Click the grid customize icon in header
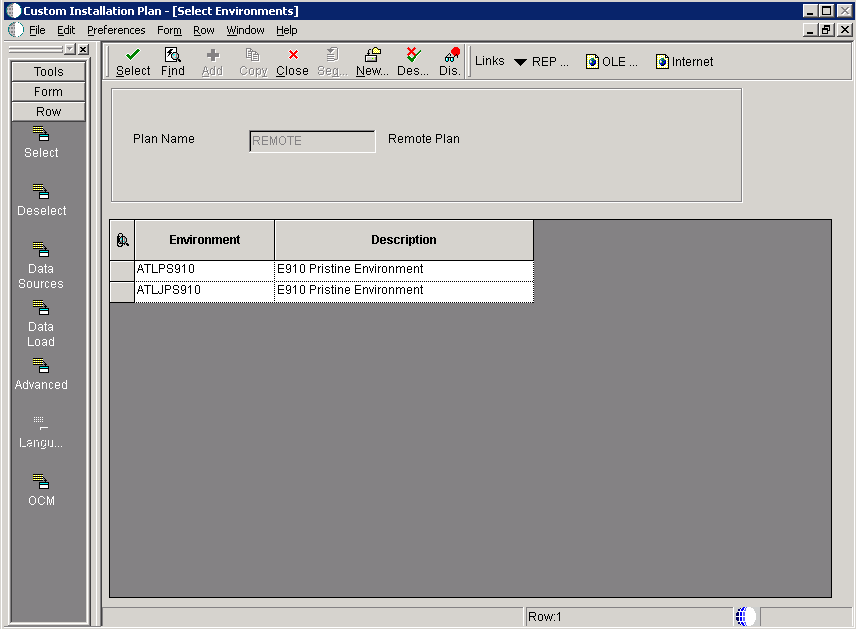The width and height of the screenshot is (856, 629). (x=122, y=240)
